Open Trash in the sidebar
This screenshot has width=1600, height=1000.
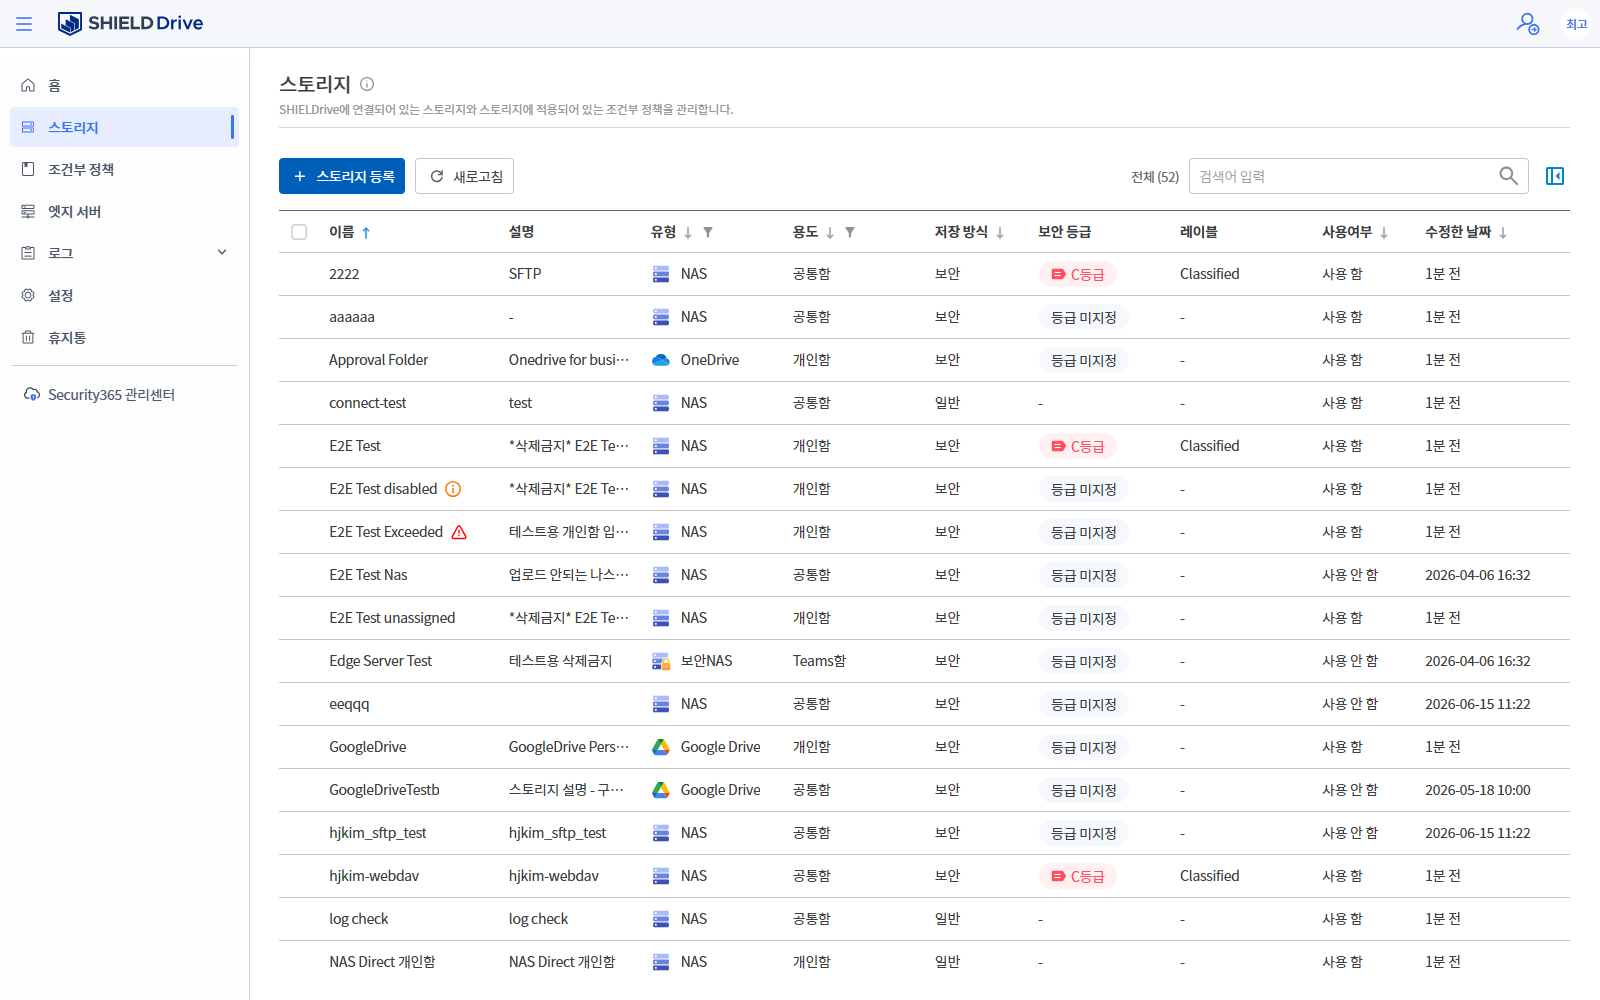(x=124, y=337)
